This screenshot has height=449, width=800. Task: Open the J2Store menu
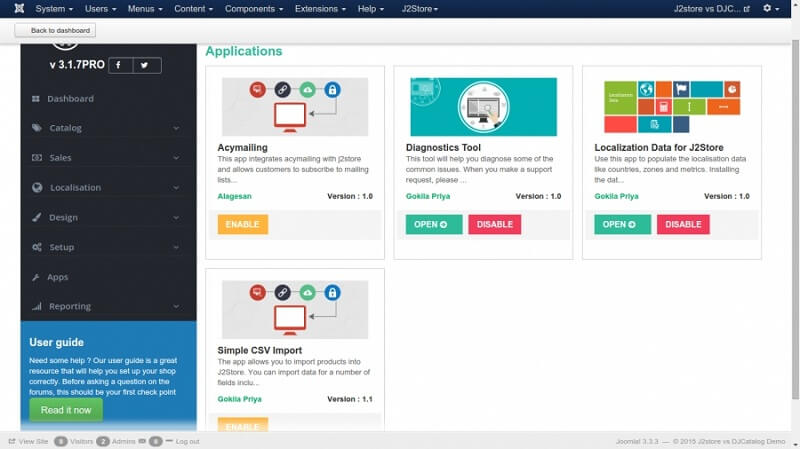click(419, 9)
